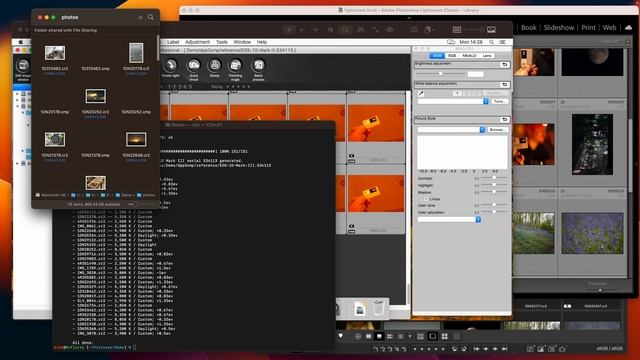The height and width of the screenshot is (360, 640).
Task: Select the moon photo thumbnail in Lightroom
Action: tap(592, 62)
